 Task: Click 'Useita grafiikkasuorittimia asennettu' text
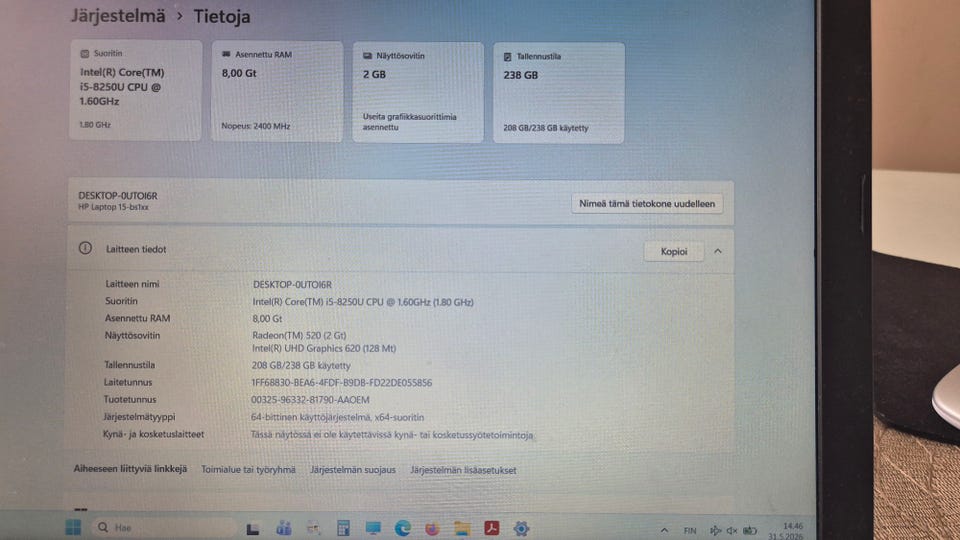coord(410,122)
